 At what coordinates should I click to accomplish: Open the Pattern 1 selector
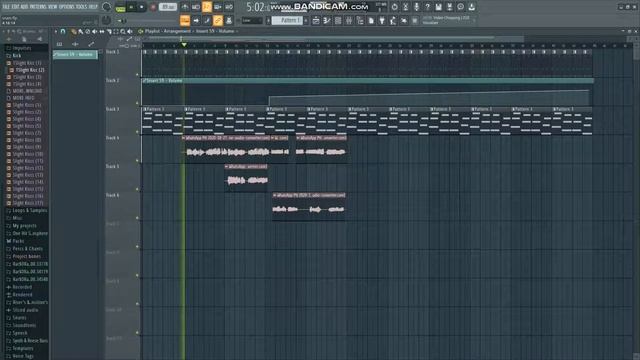coord(287,20)
